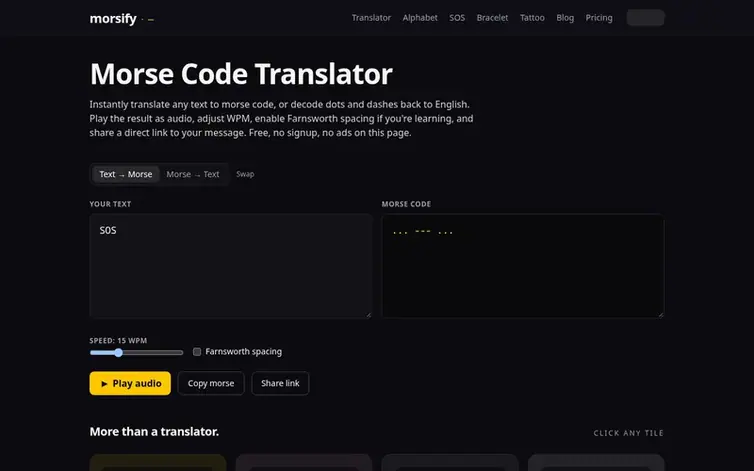
Task: Click the 'Speed: 15 WPM' label
Action: click(118, 341)
